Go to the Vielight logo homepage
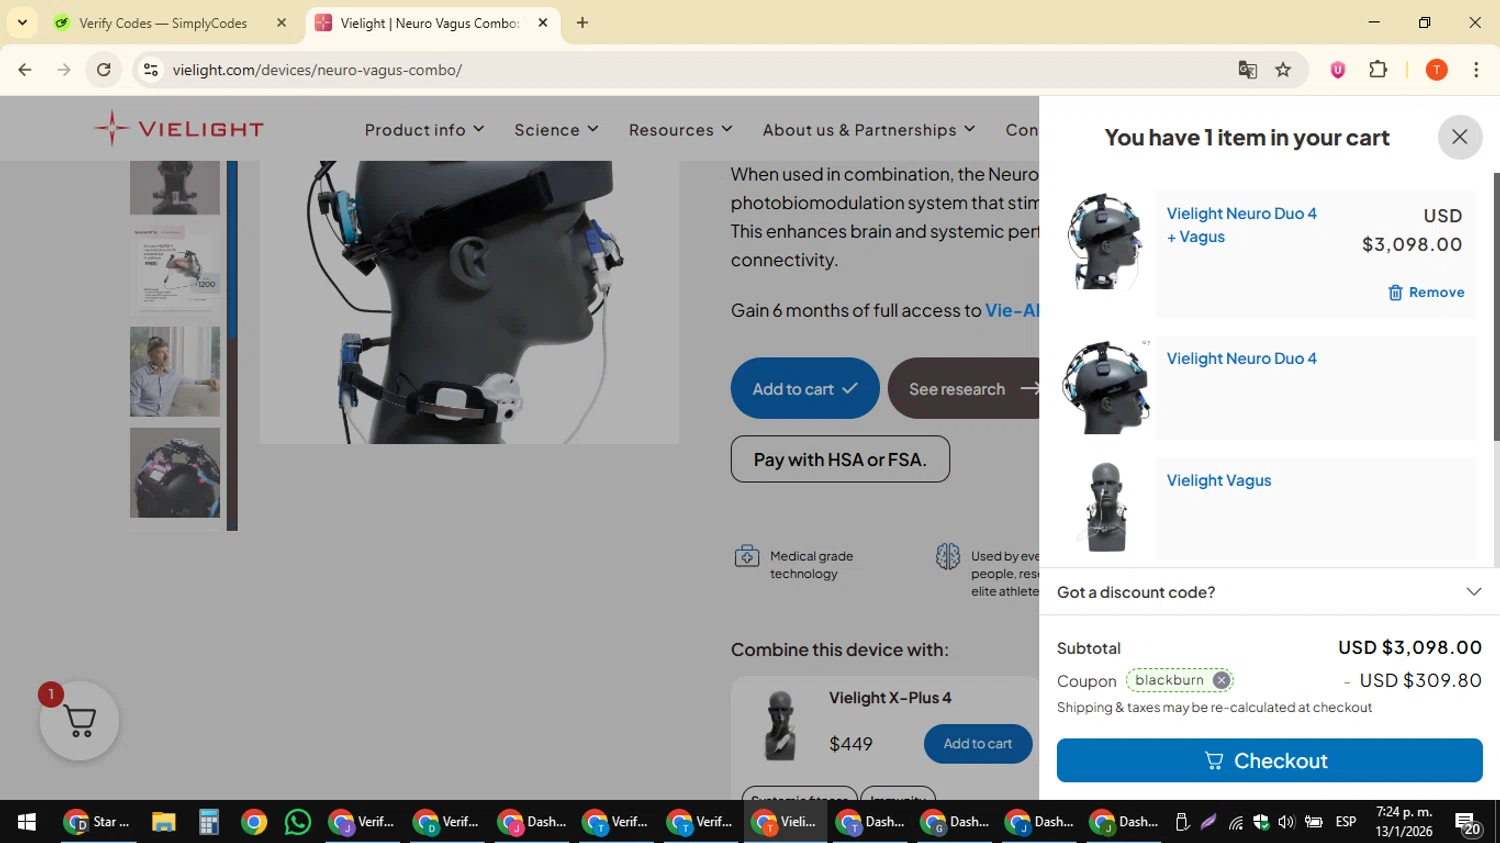1500x843 pixels. click(179, 129)
